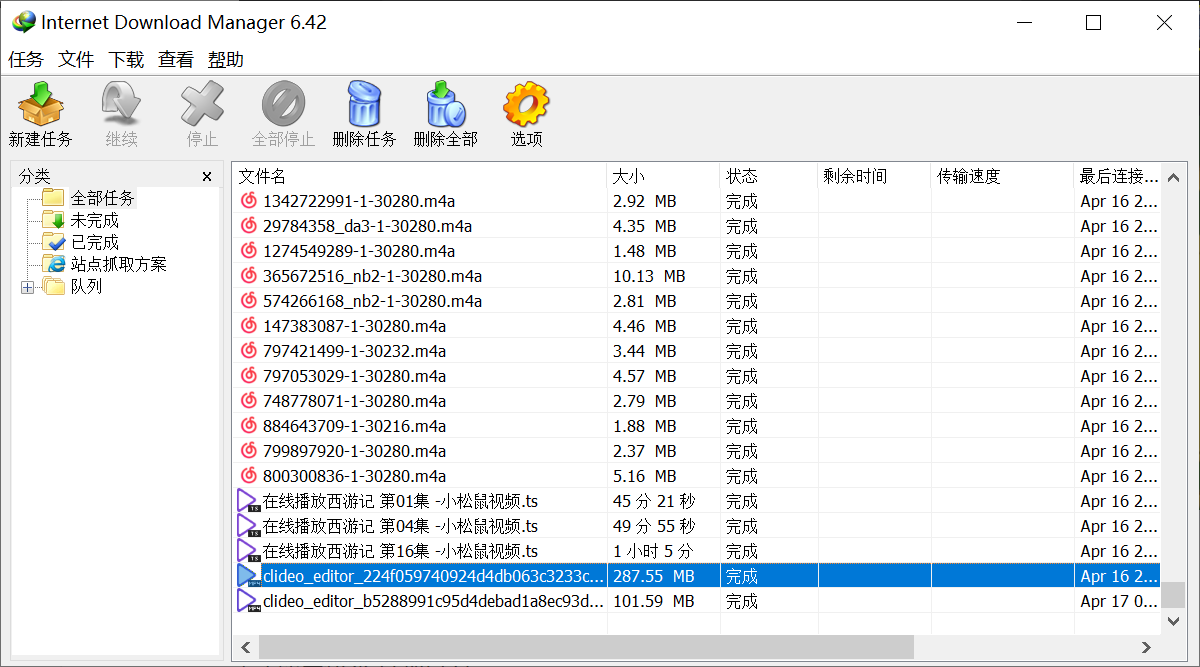Open the 任务 menu
This screenshot has height=667, width=1200.
[x=26, y=60]
